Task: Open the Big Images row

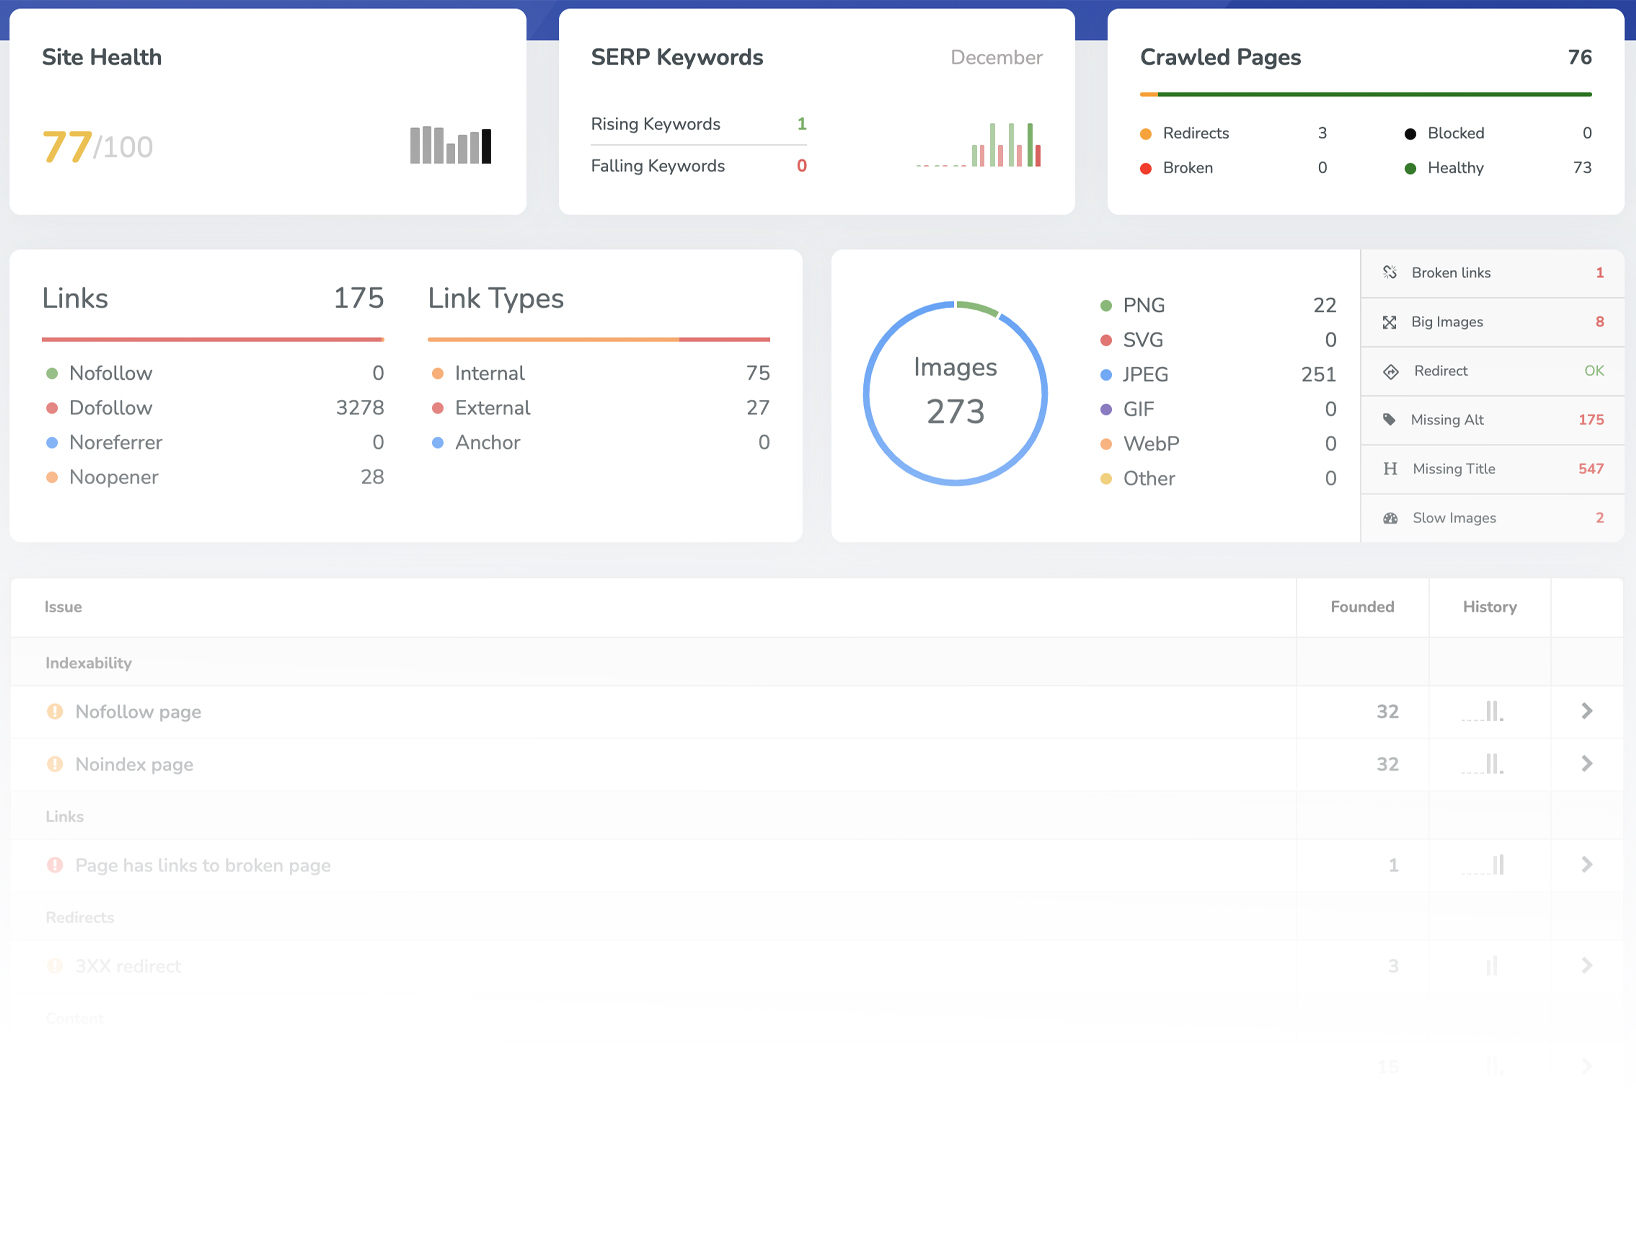Action: [1492, 322]
